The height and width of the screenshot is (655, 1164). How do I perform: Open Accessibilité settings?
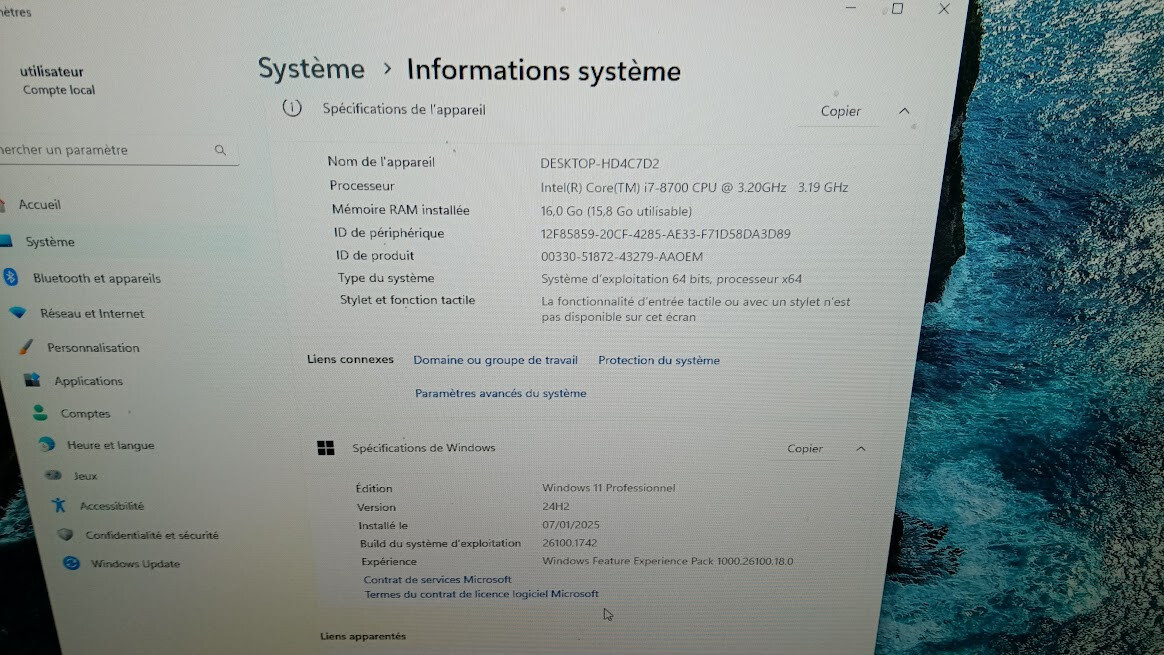click(x=112, y=506)
